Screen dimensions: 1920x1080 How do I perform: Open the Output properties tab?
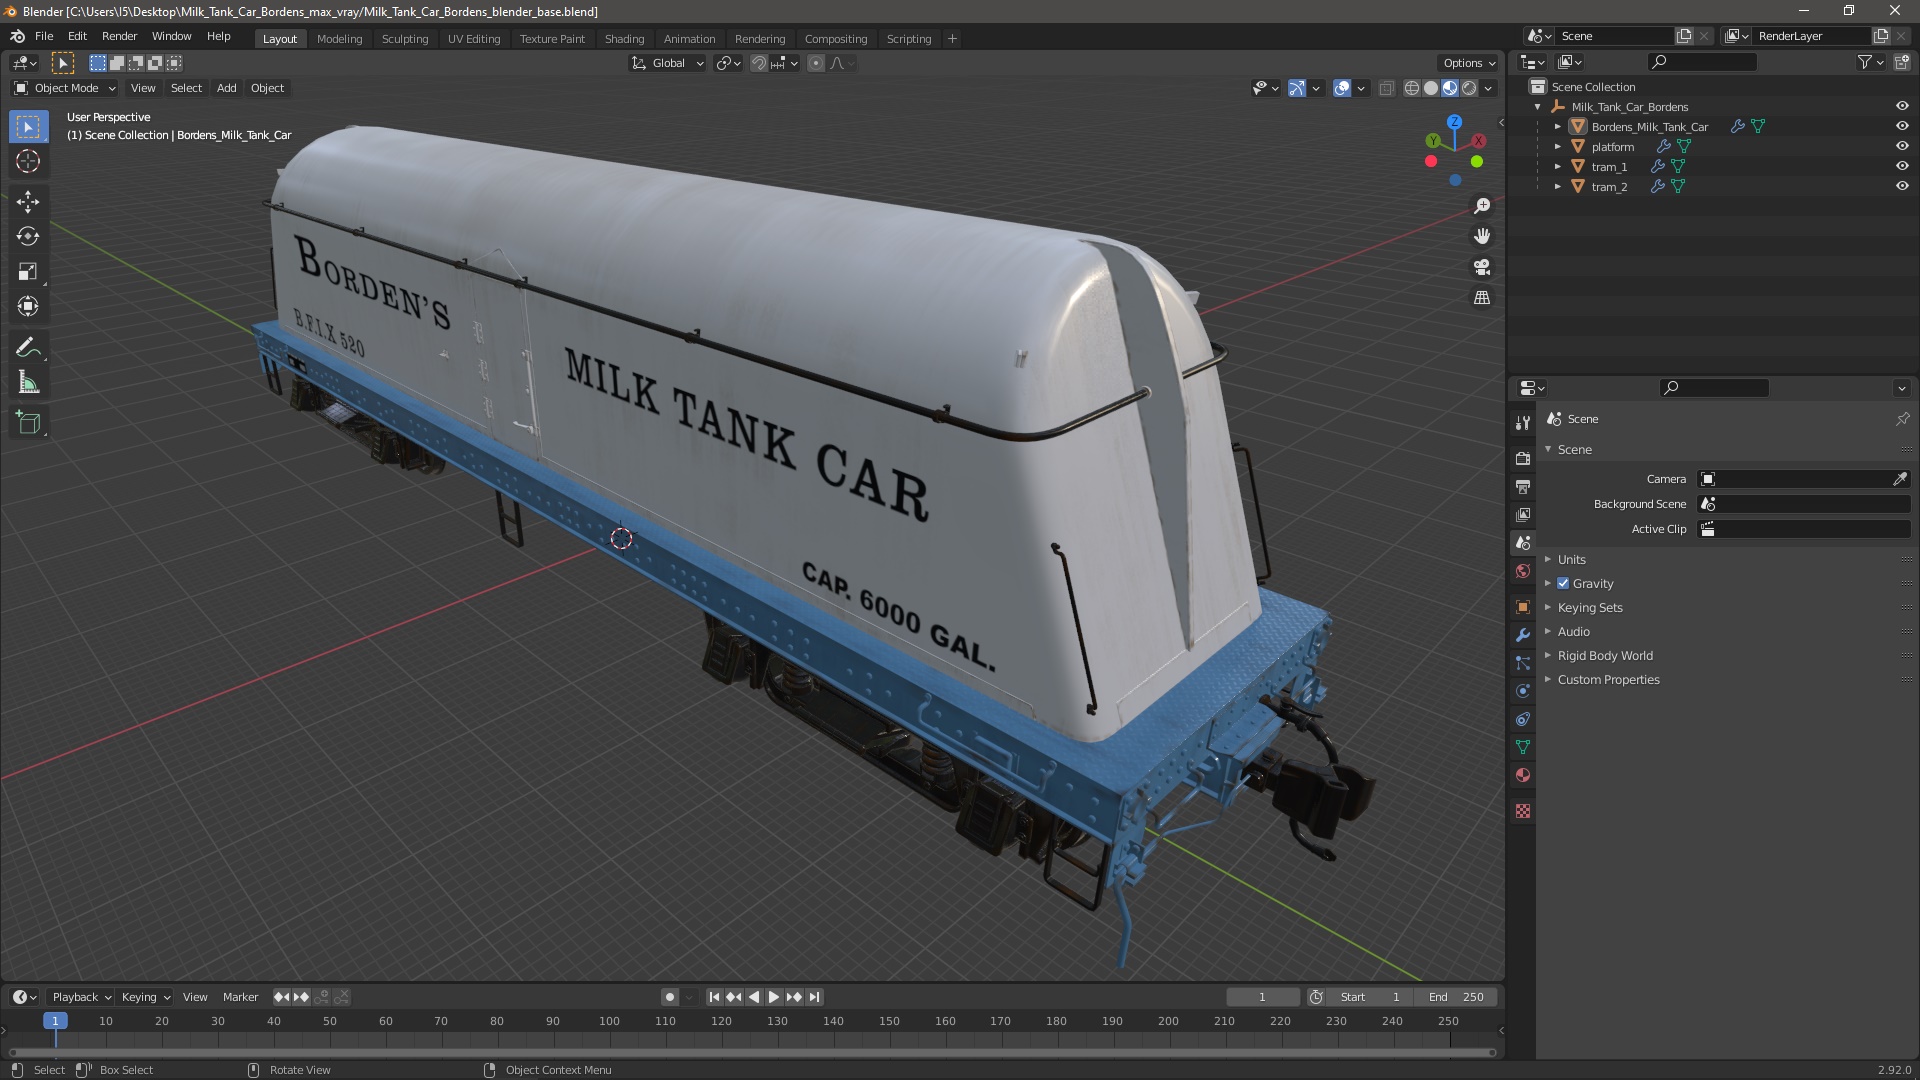(x=1523, y=486)
